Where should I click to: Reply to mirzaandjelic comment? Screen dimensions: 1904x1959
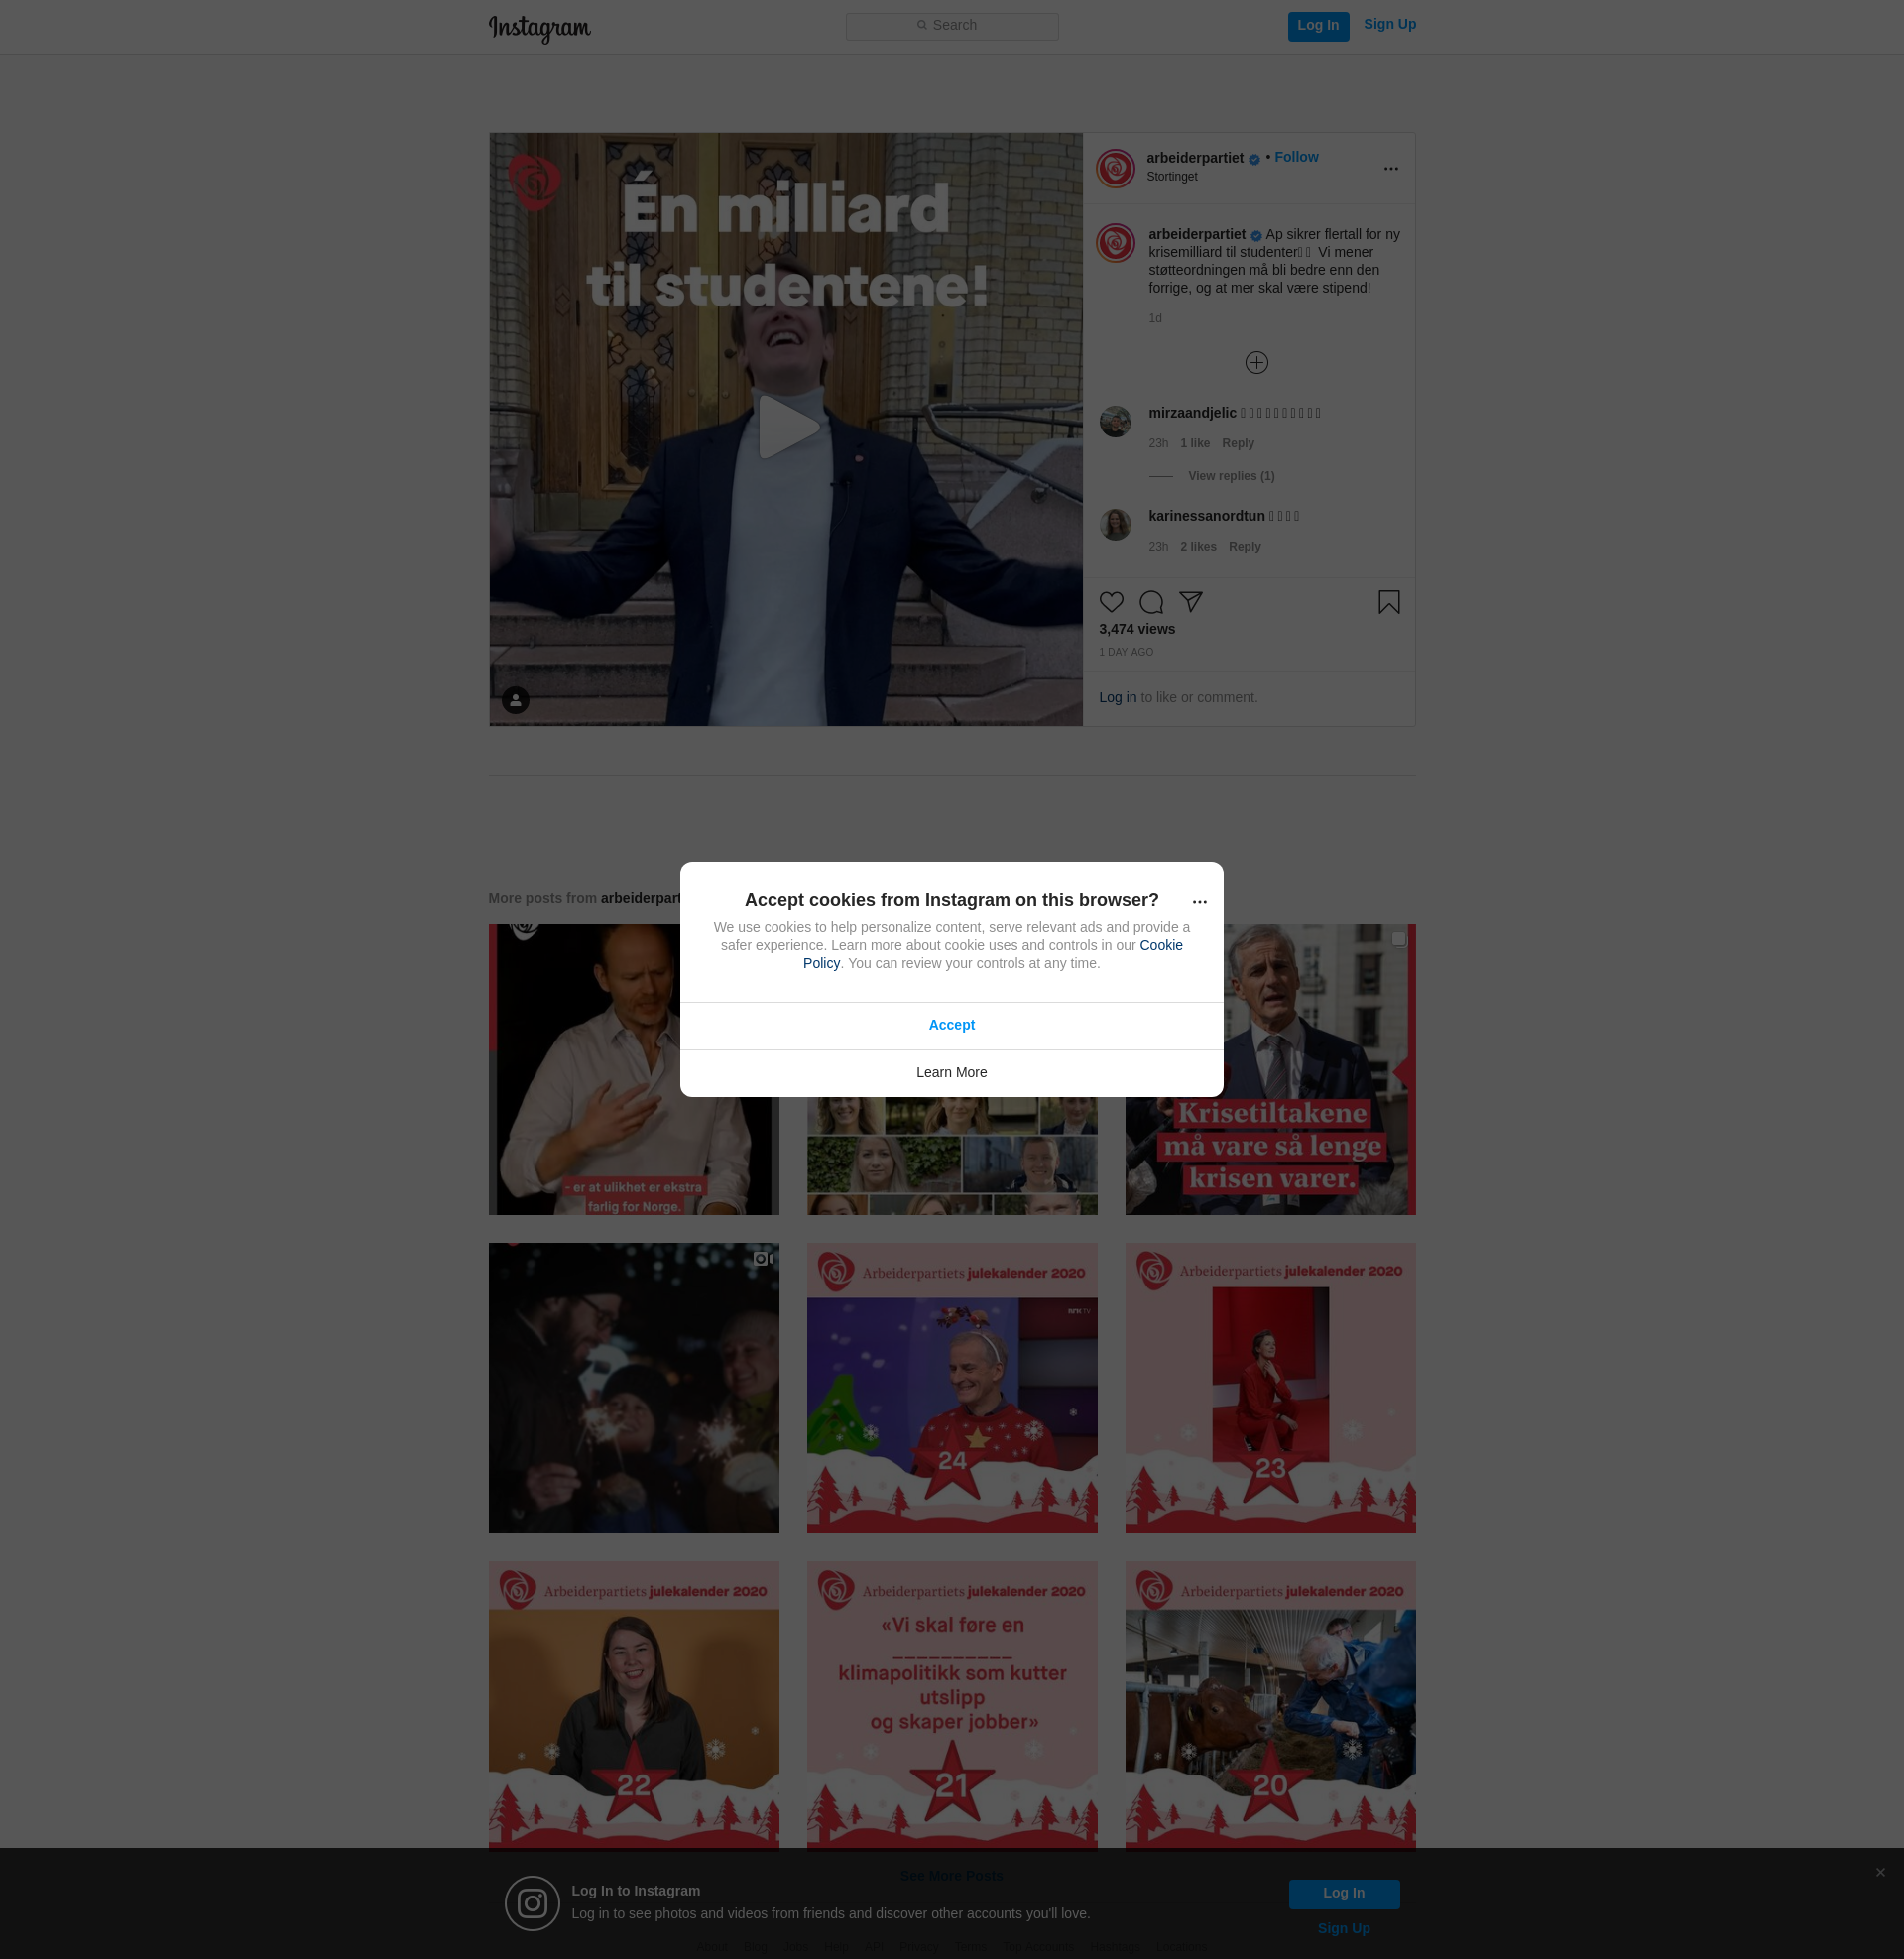[1238, 444]
